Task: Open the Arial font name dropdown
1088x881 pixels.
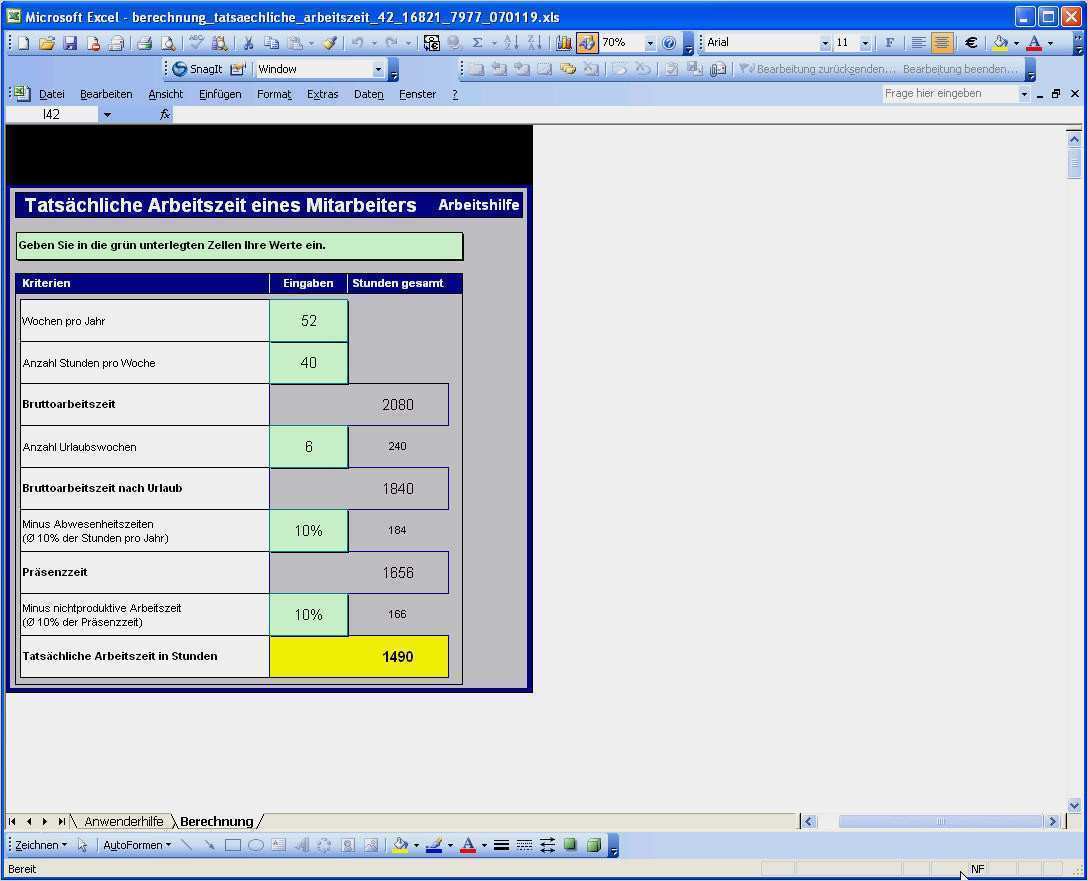Action: point(825,44)
